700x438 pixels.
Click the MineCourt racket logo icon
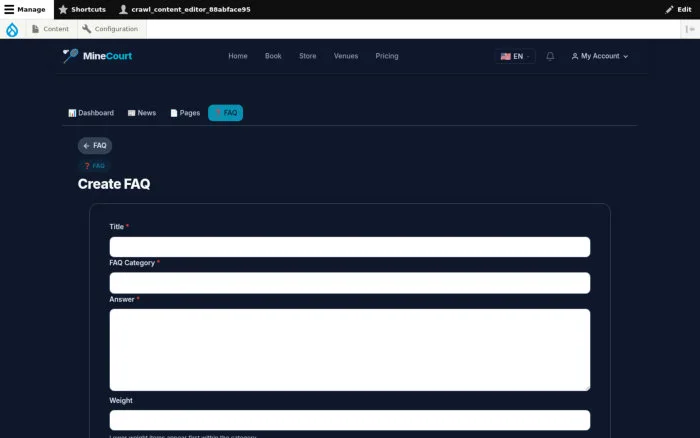(x=71, y=56)
